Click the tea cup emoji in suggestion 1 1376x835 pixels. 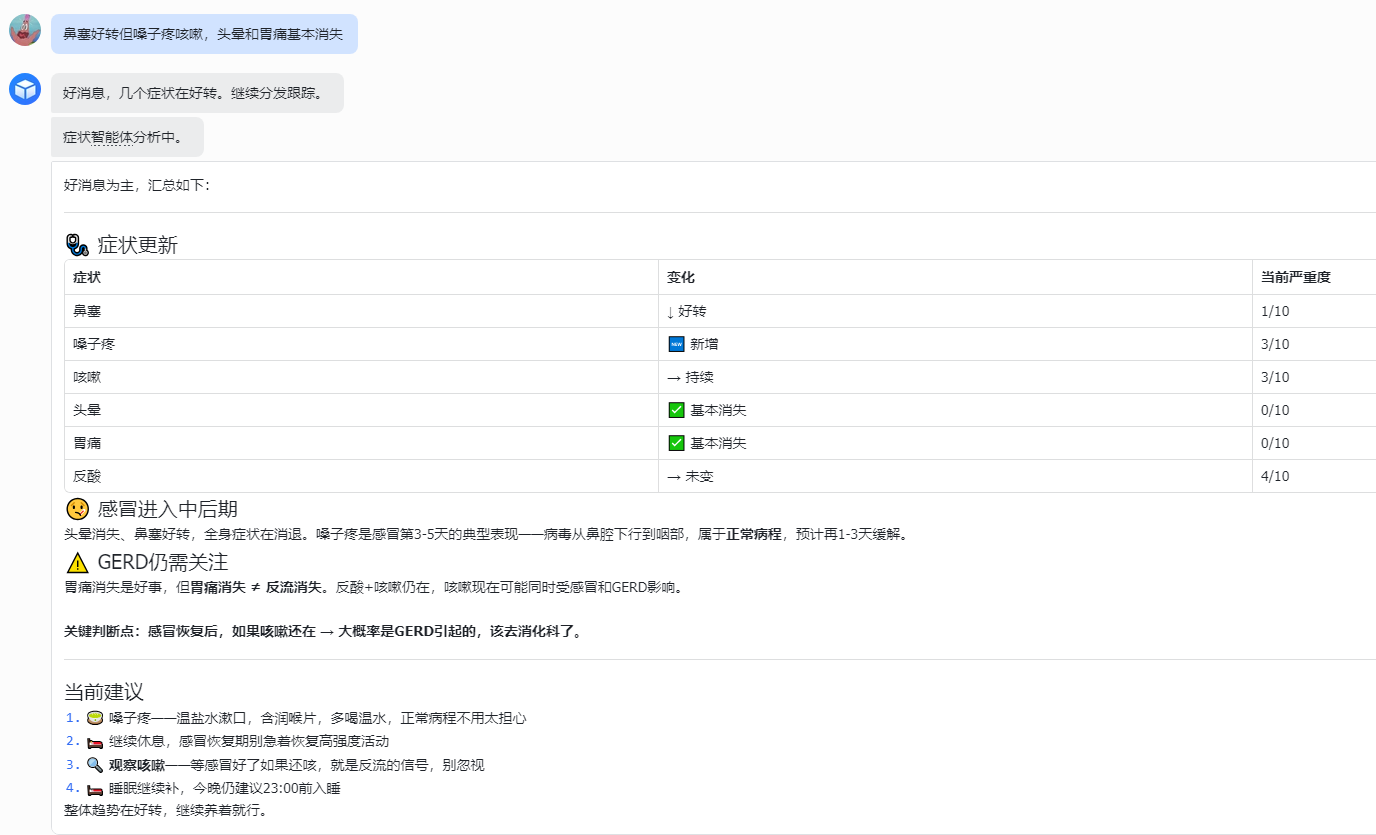pyautogui.click(x=95, y=718)
